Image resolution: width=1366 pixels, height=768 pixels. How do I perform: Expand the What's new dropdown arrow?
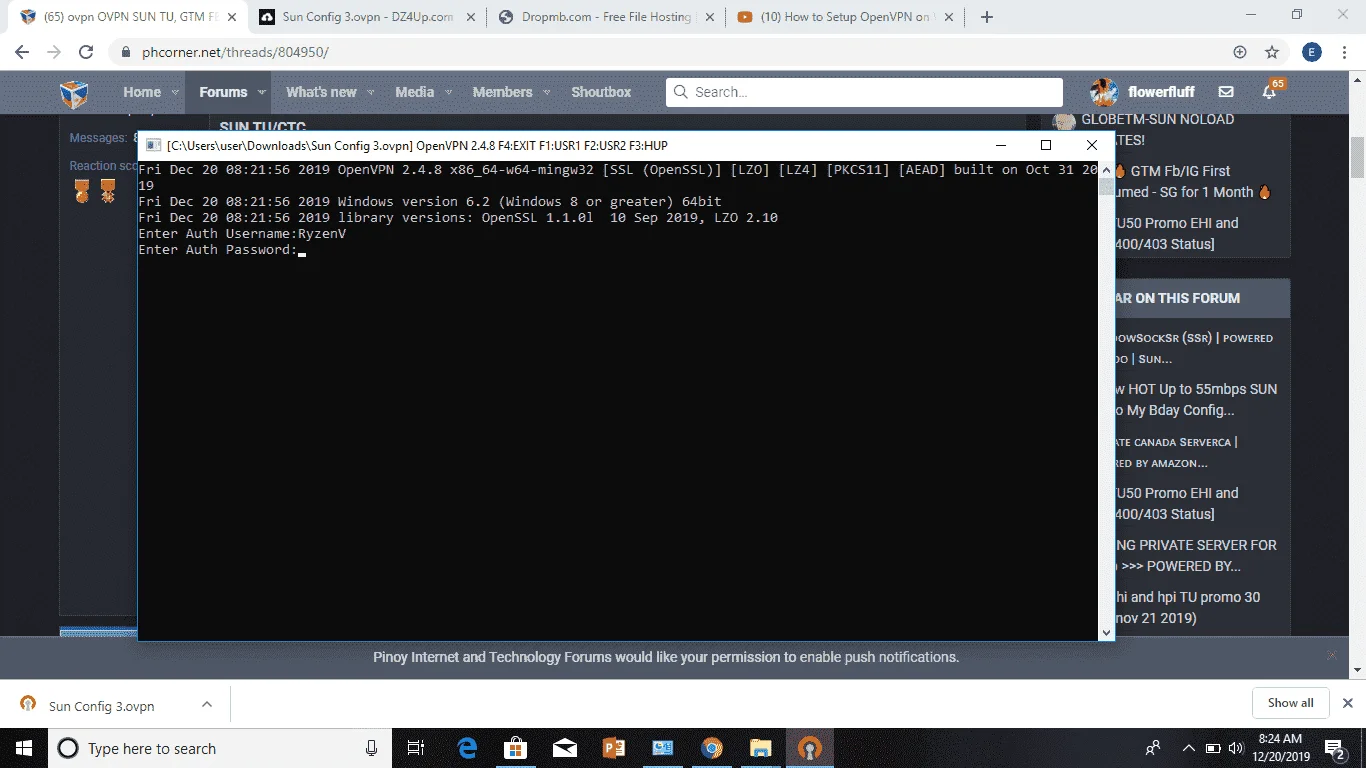(x=370, y=92)
